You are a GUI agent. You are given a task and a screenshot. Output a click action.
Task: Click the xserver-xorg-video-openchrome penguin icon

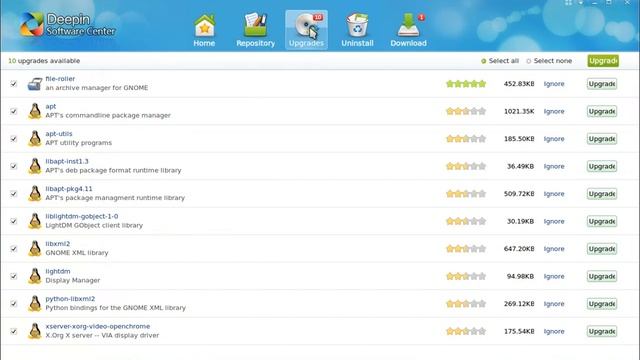[35, 331]
